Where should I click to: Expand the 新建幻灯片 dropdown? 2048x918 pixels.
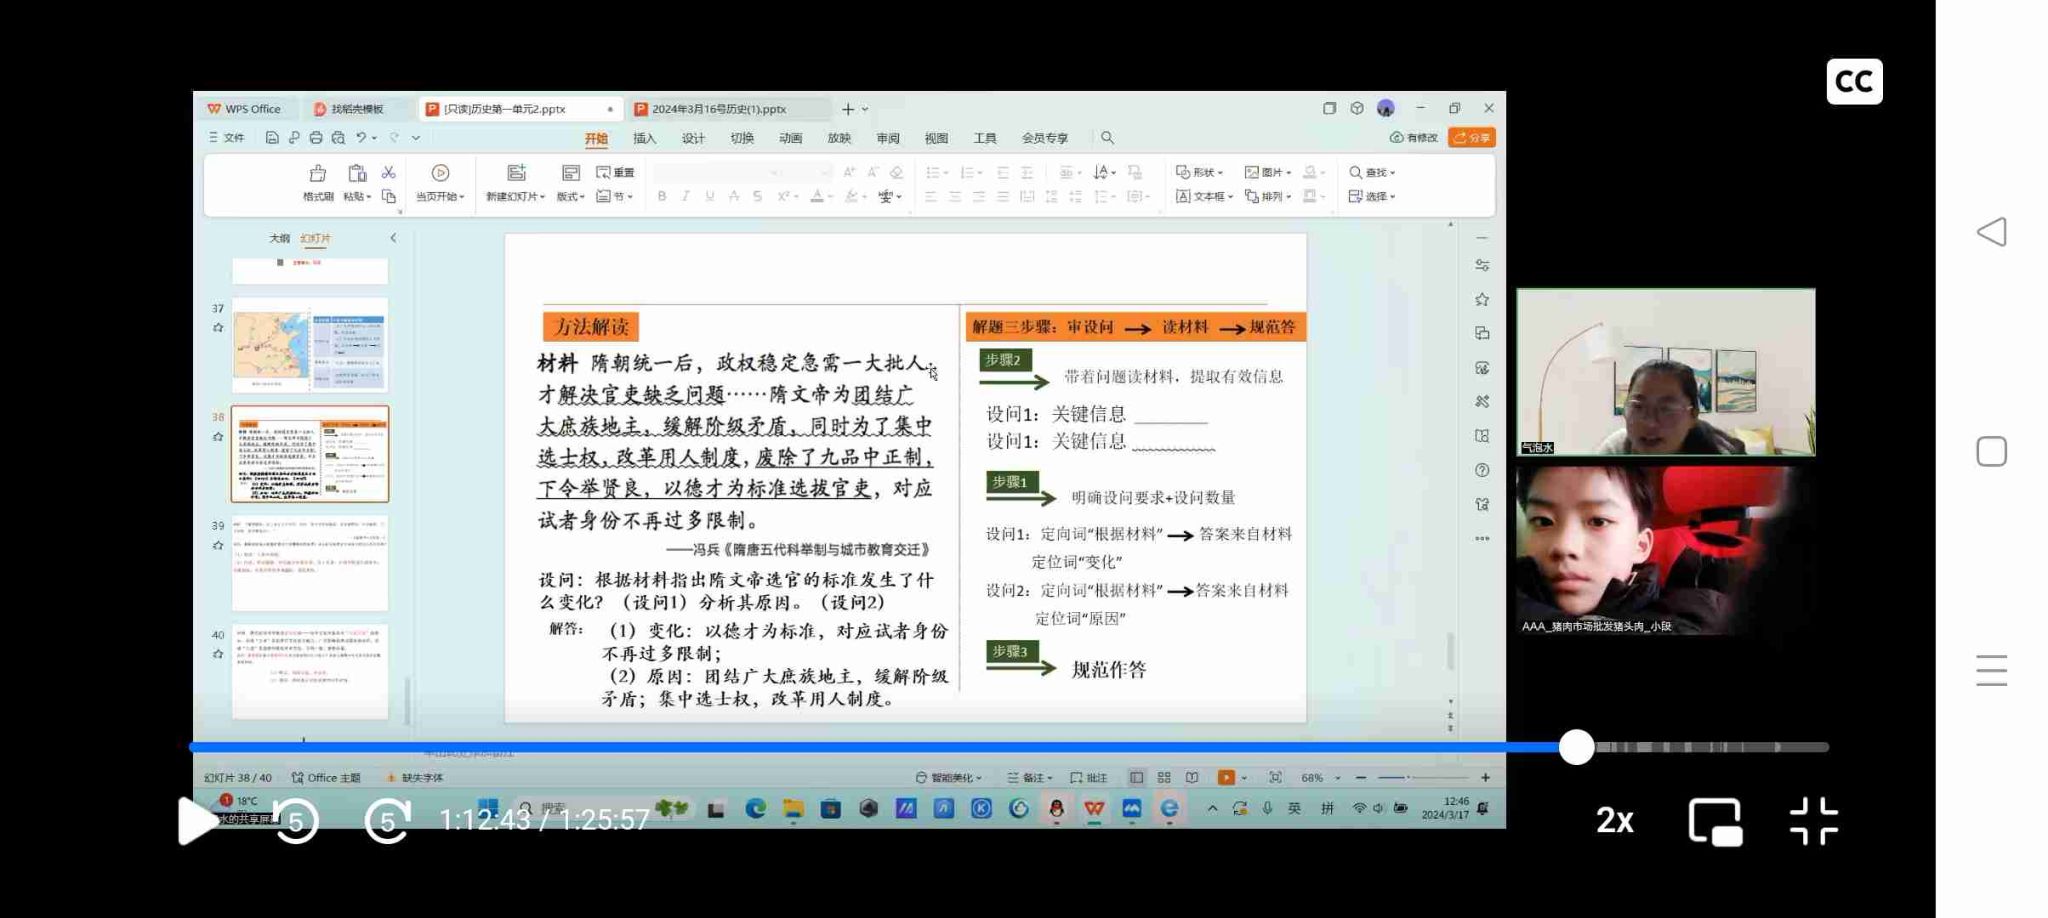click(x=515, y=197)
